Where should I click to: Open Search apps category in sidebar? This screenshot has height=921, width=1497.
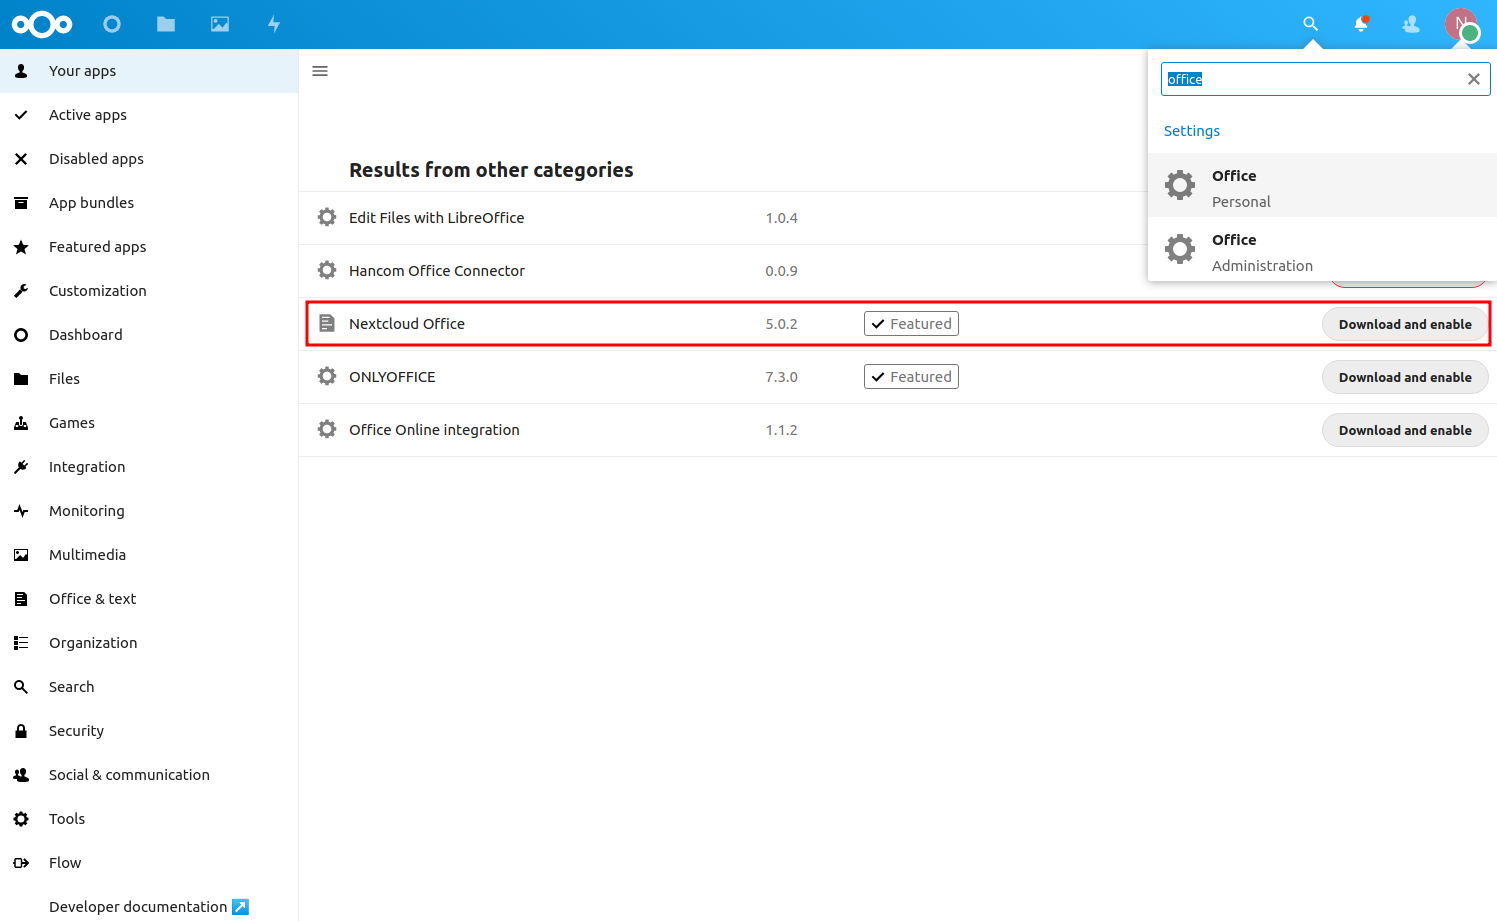(149, 687)
